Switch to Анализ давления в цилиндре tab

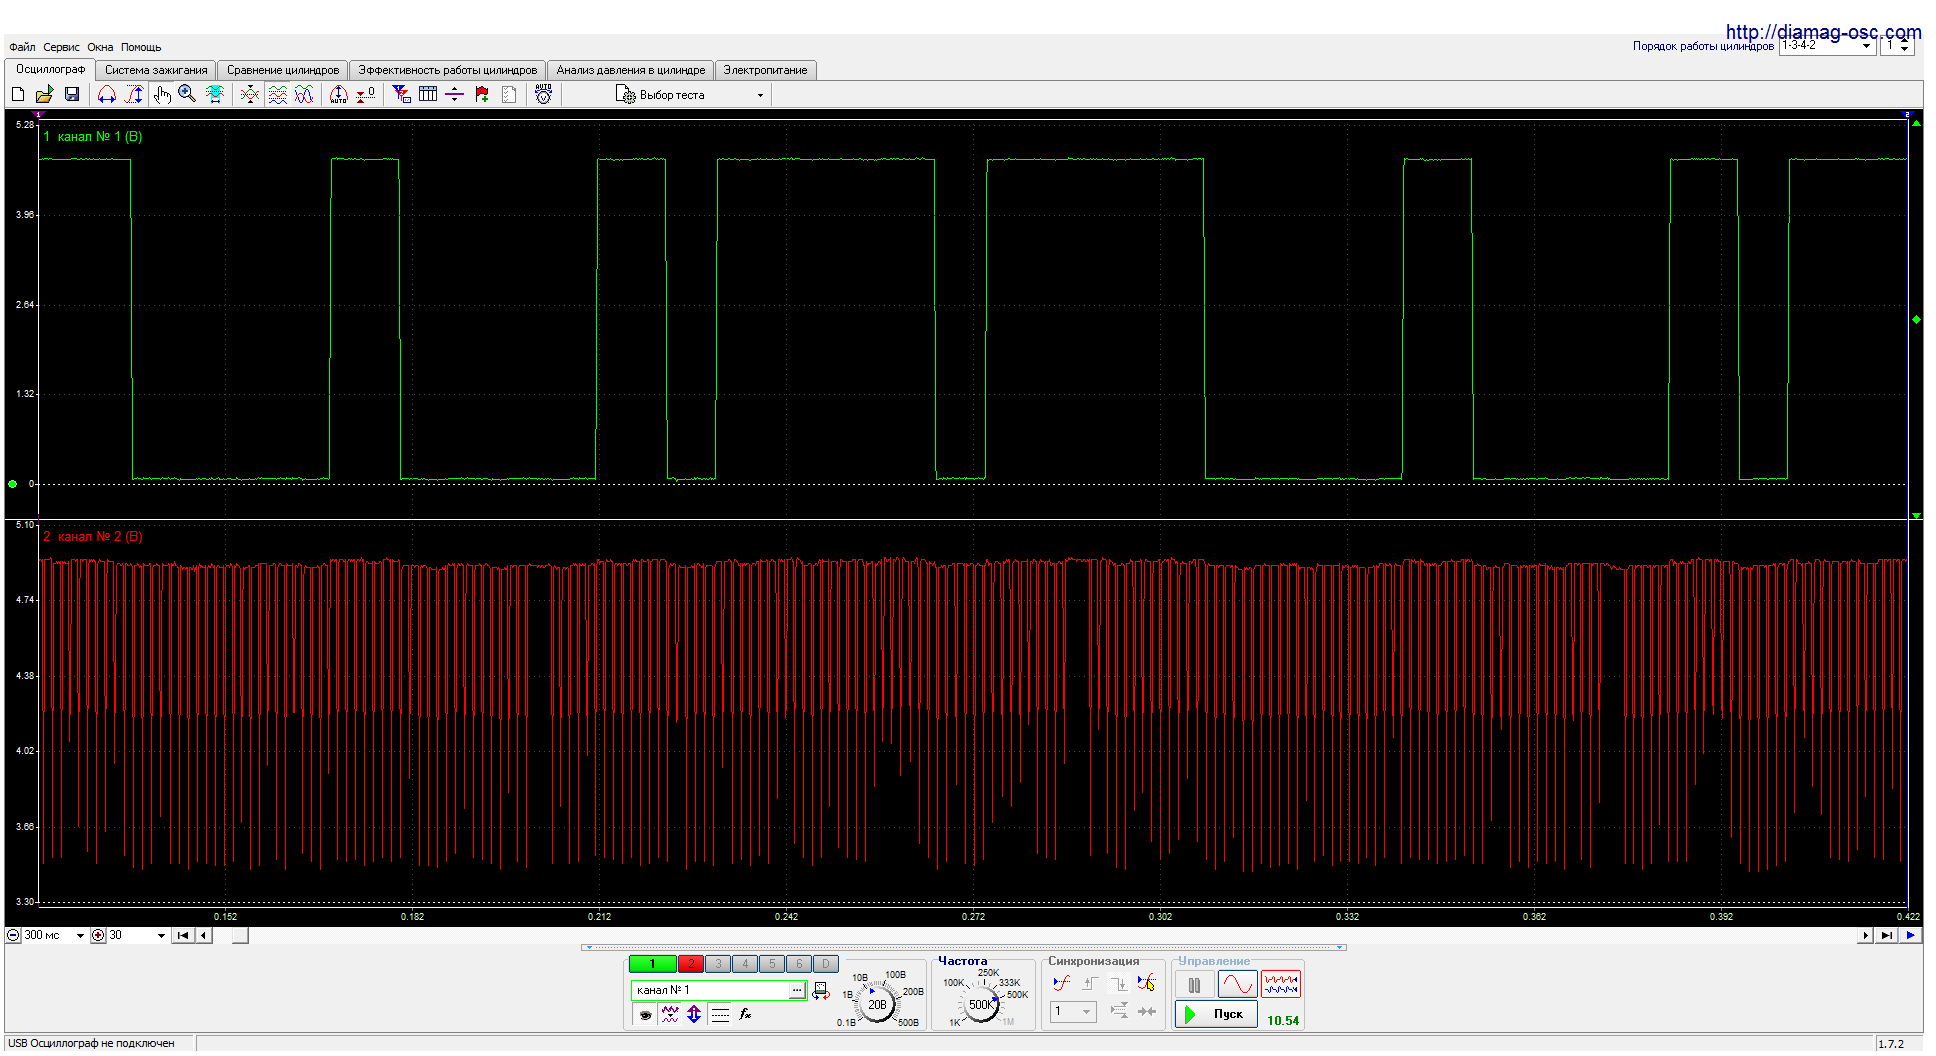tap(631, 70)
